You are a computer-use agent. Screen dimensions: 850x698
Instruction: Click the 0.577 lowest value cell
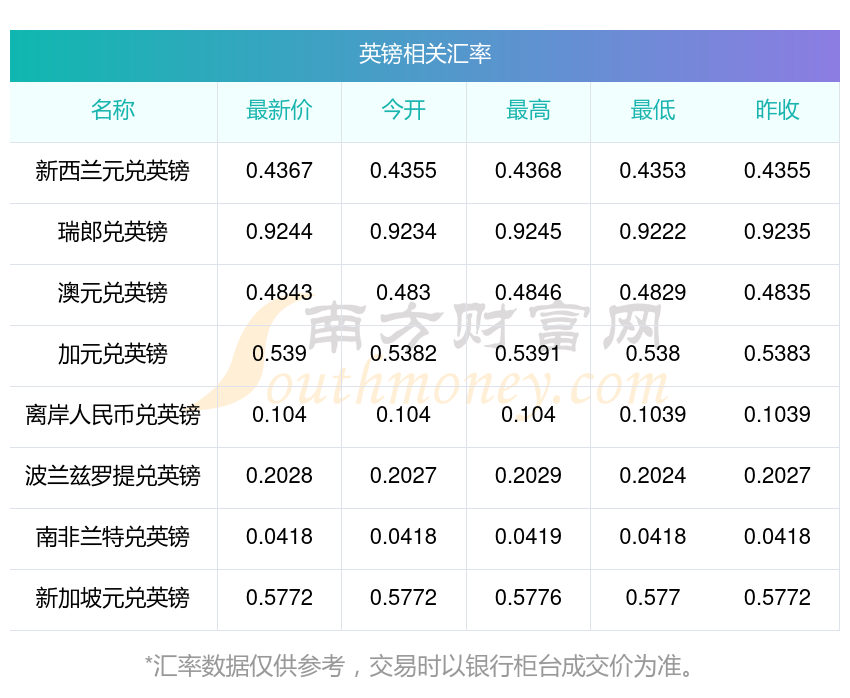point(653,598)
